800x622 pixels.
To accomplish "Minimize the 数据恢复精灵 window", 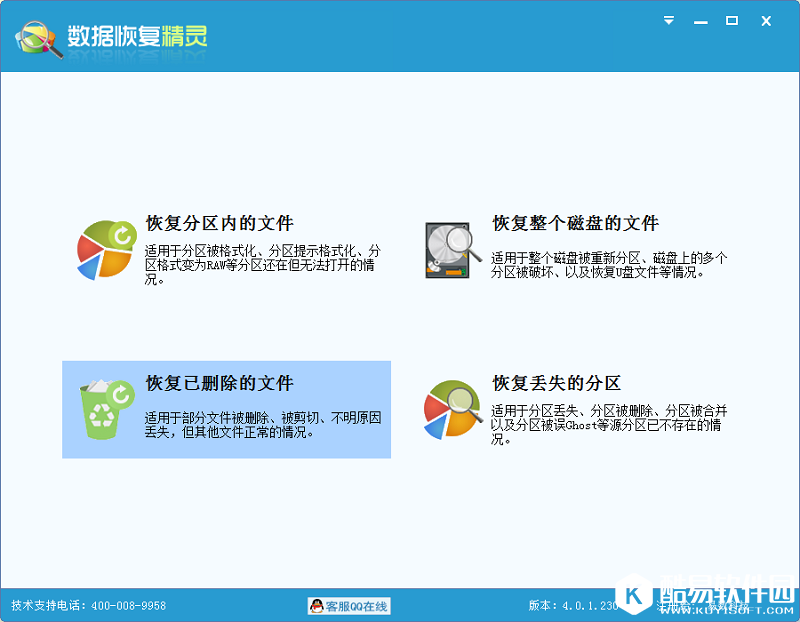I will pyautogui.click(x=700, y=19).
